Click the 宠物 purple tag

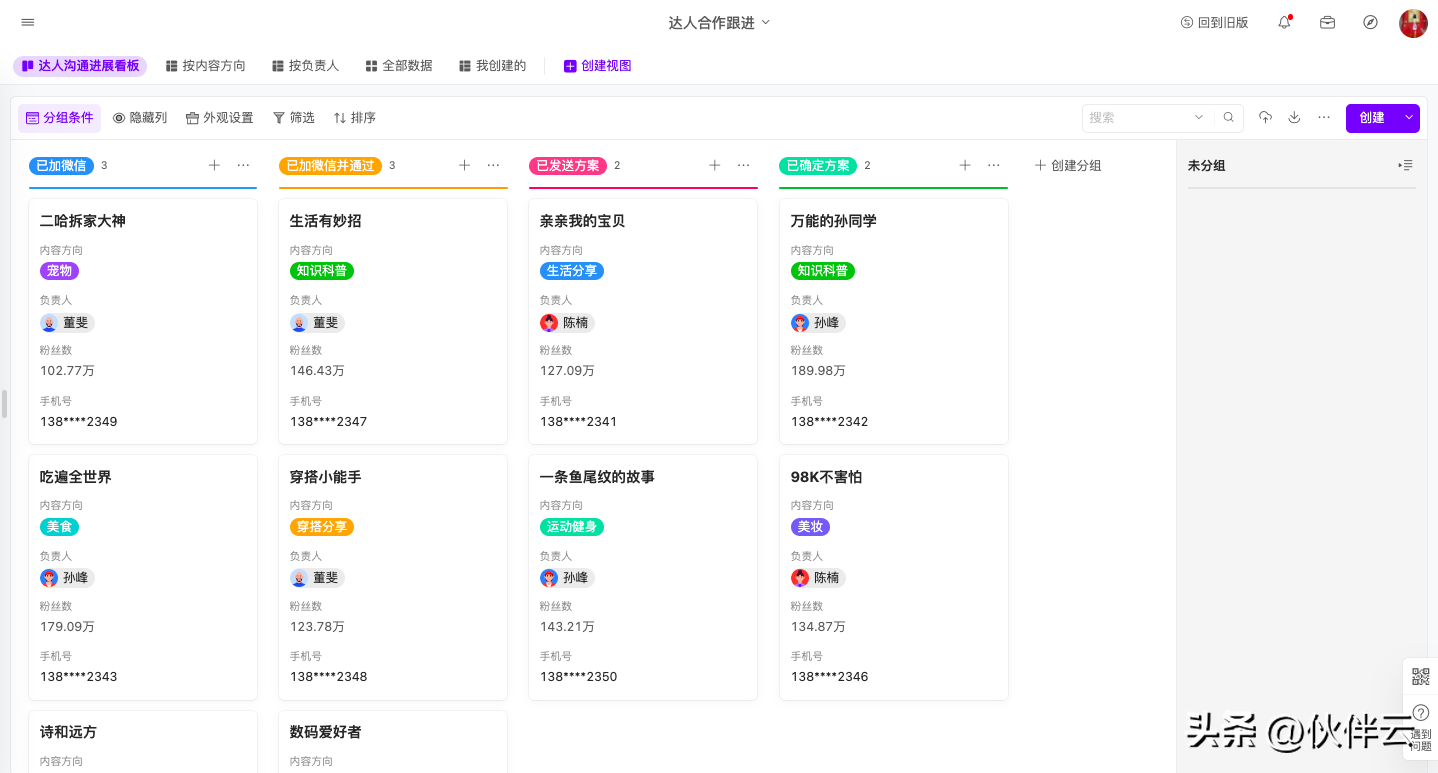pyautogui.click(x=59, y=271)
